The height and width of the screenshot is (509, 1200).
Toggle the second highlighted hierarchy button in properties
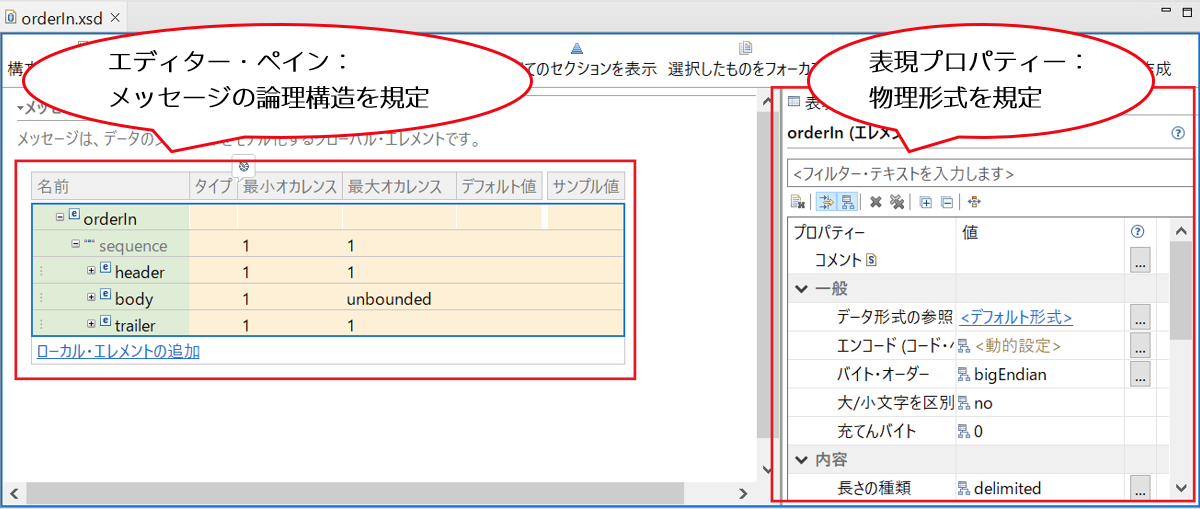point(846,202)
